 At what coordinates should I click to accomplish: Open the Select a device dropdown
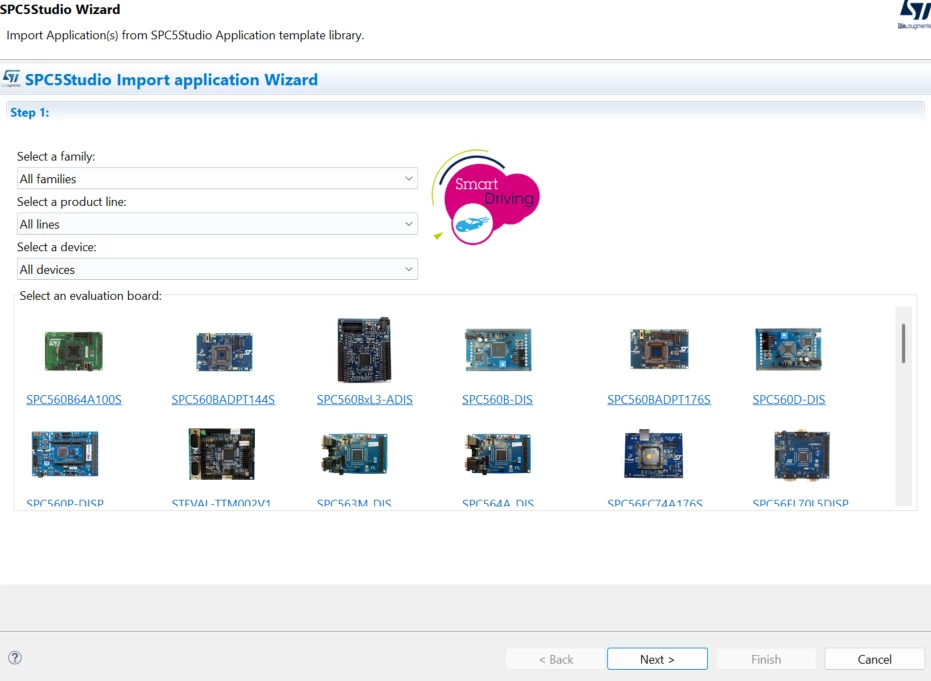coord(217,270)
